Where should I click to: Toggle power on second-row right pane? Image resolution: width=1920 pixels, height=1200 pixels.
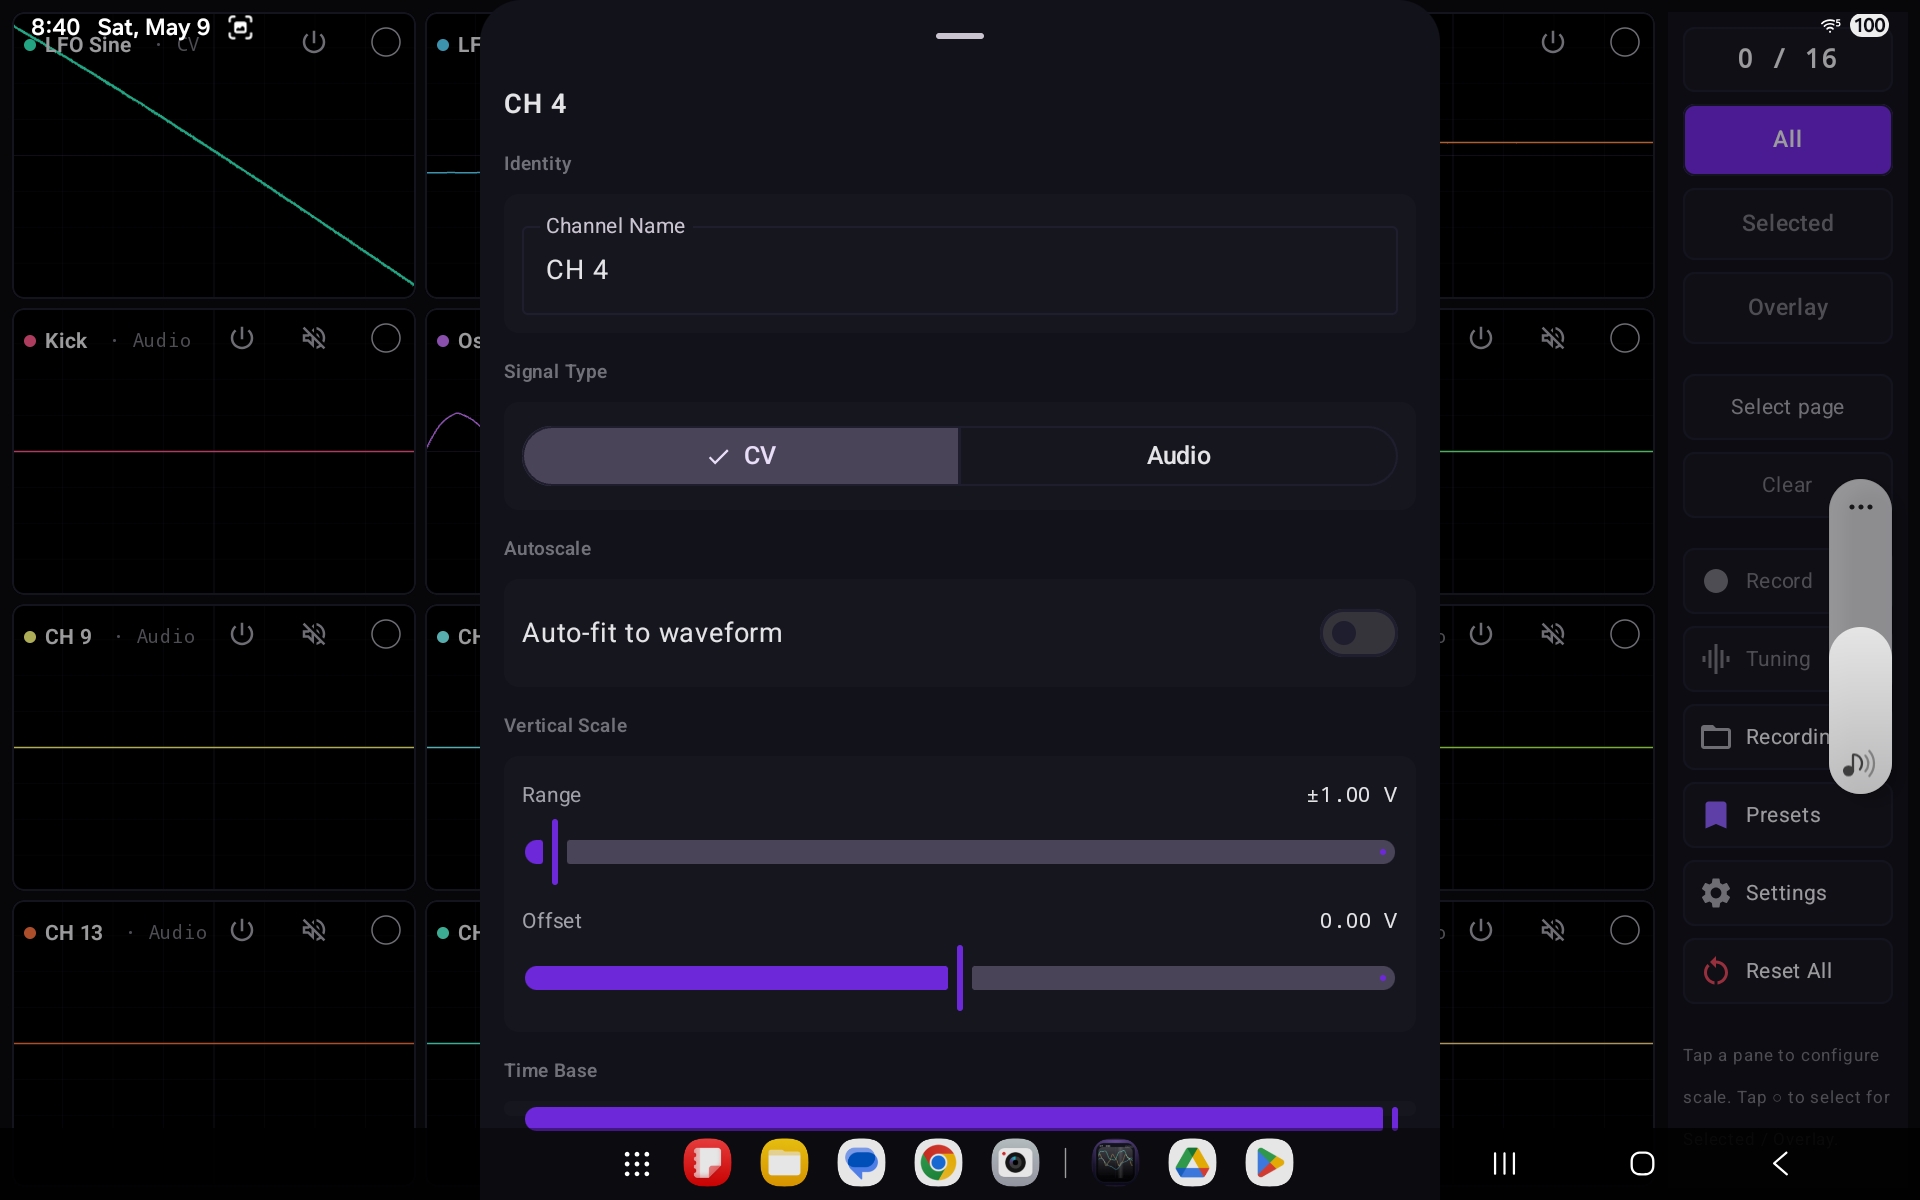(x=1481, y=338)
